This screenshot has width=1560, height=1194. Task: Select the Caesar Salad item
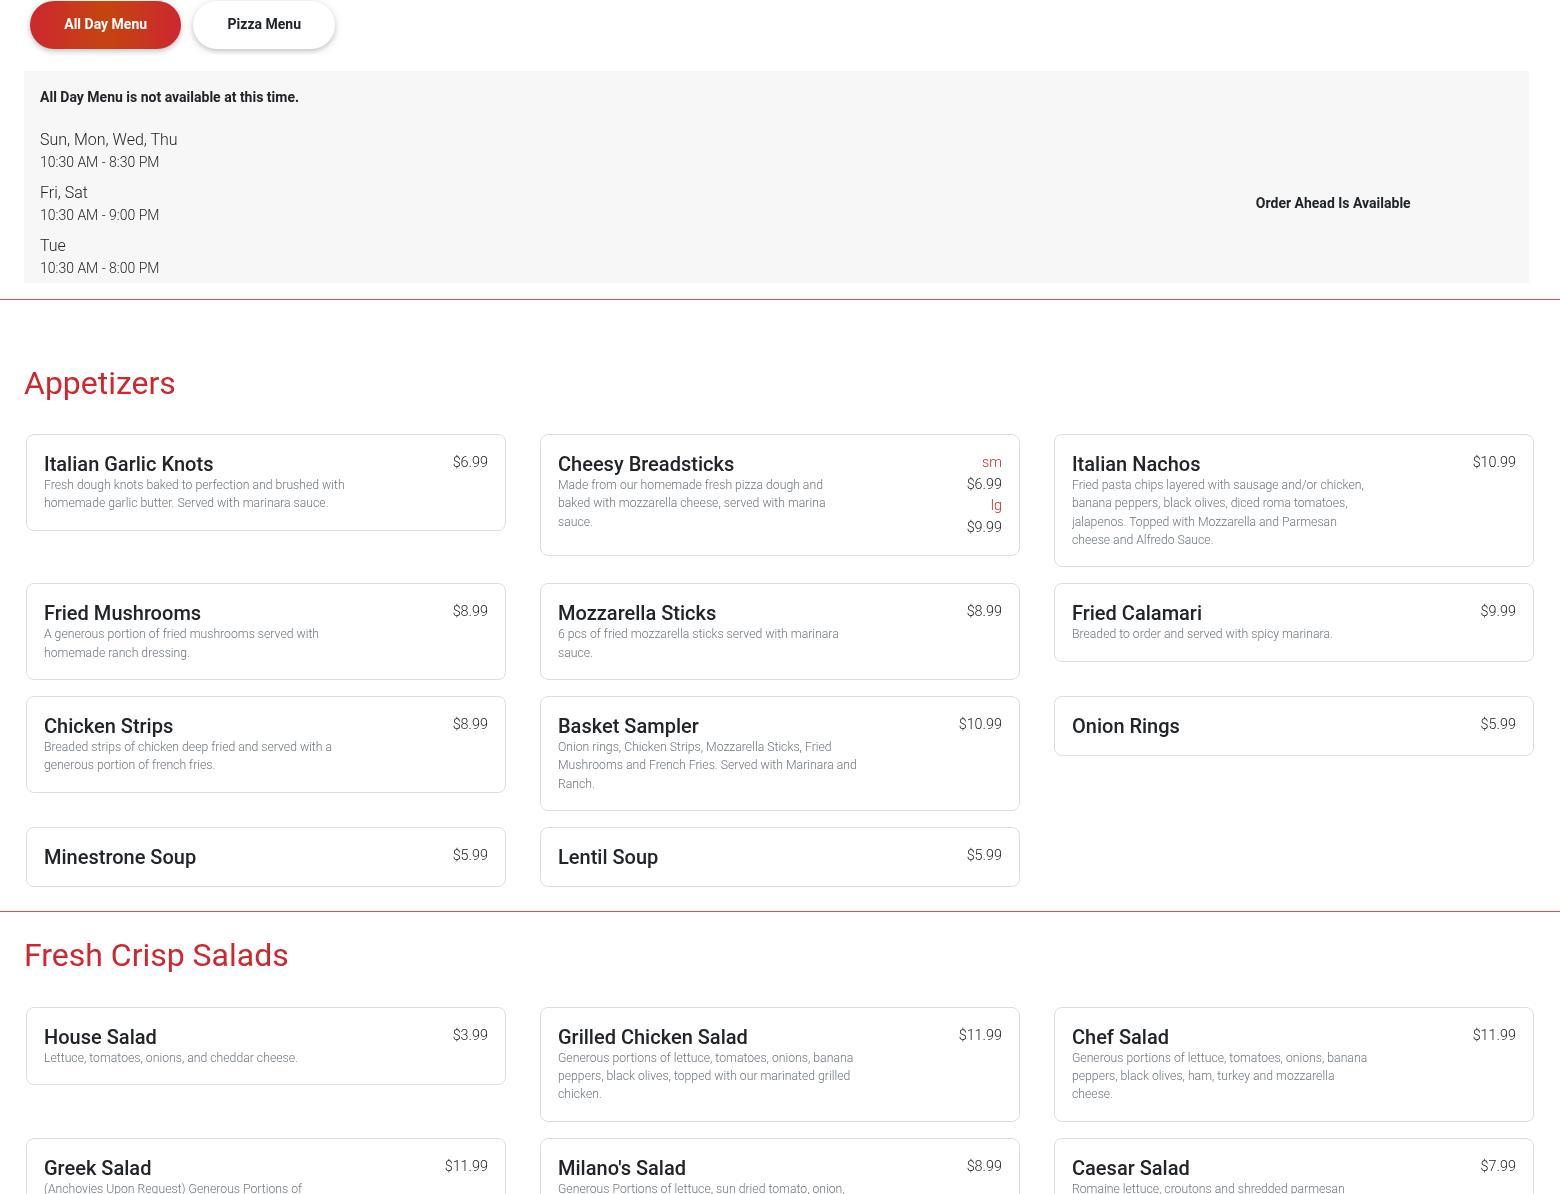point(1293,1168)
